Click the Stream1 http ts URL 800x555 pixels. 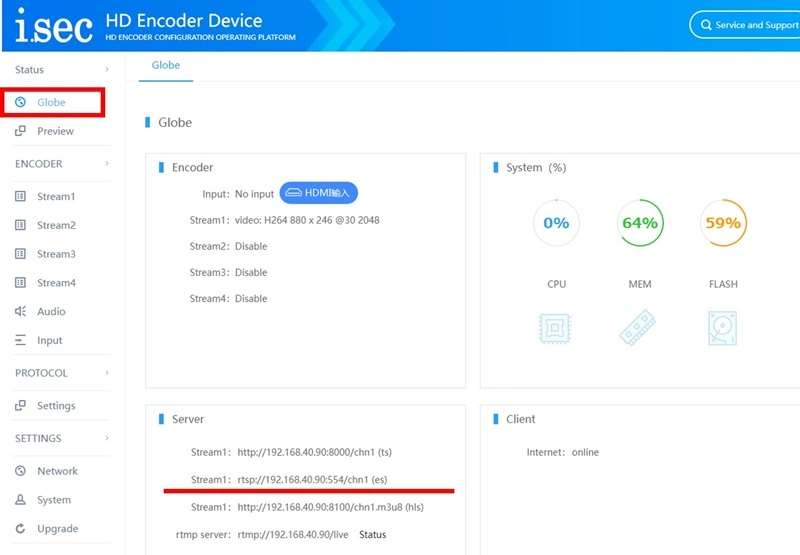point(314,452)
